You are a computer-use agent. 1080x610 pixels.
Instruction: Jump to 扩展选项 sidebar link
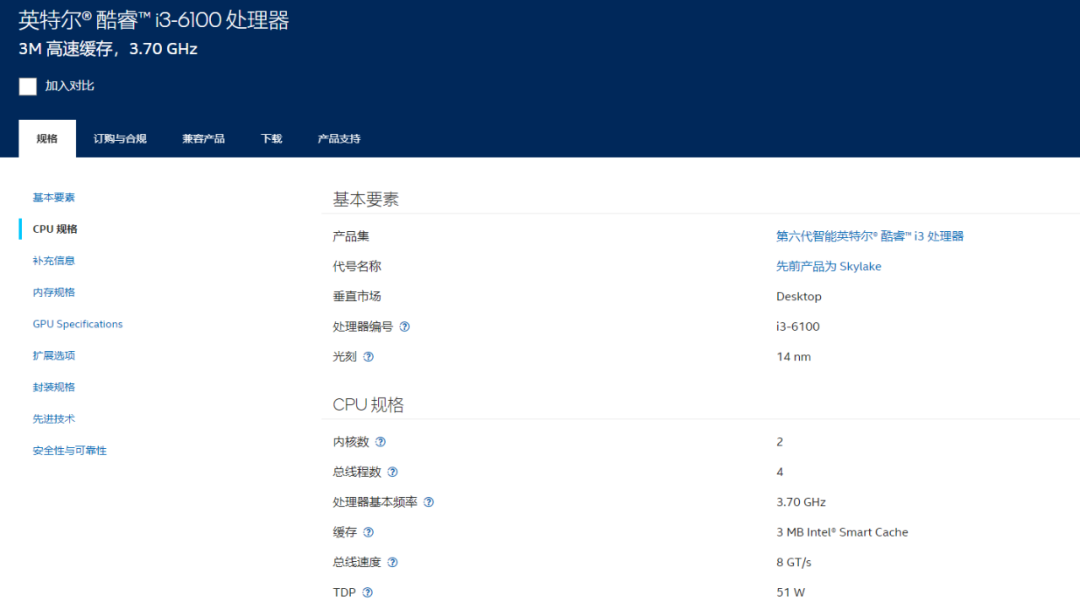[54, 356]
